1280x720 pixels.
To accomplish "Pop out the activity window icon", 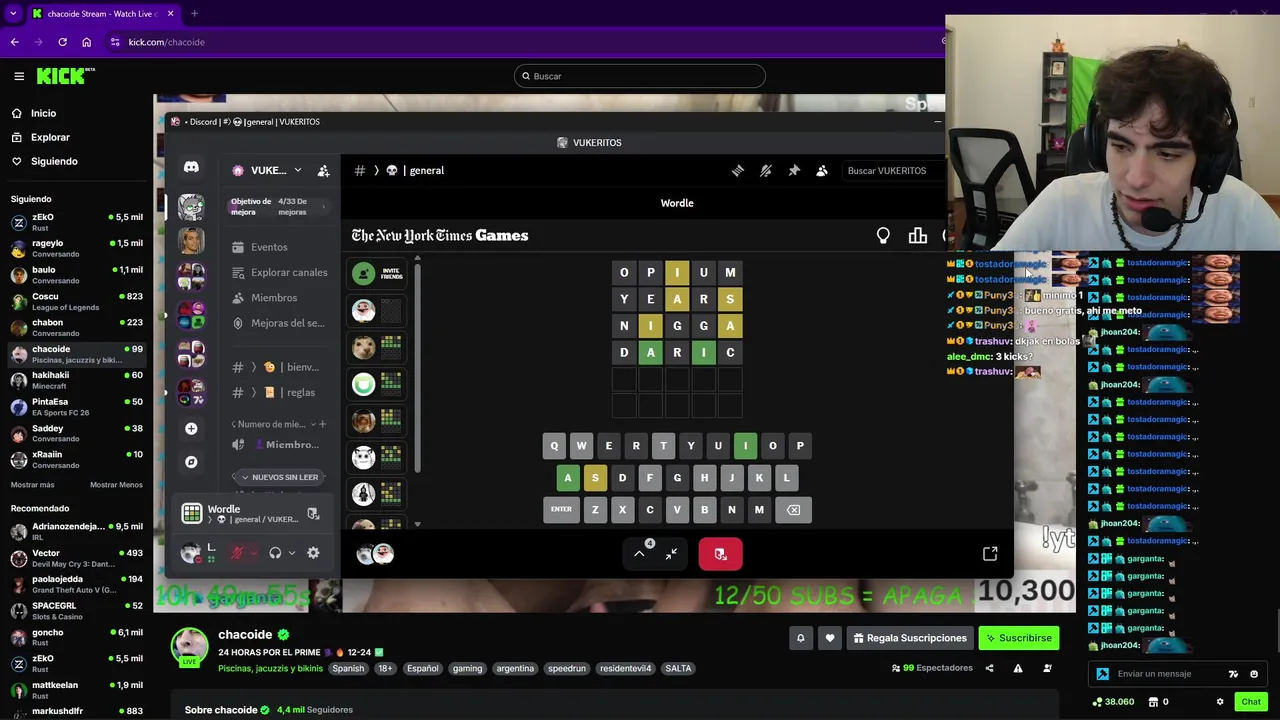I will tap(990, 554).
